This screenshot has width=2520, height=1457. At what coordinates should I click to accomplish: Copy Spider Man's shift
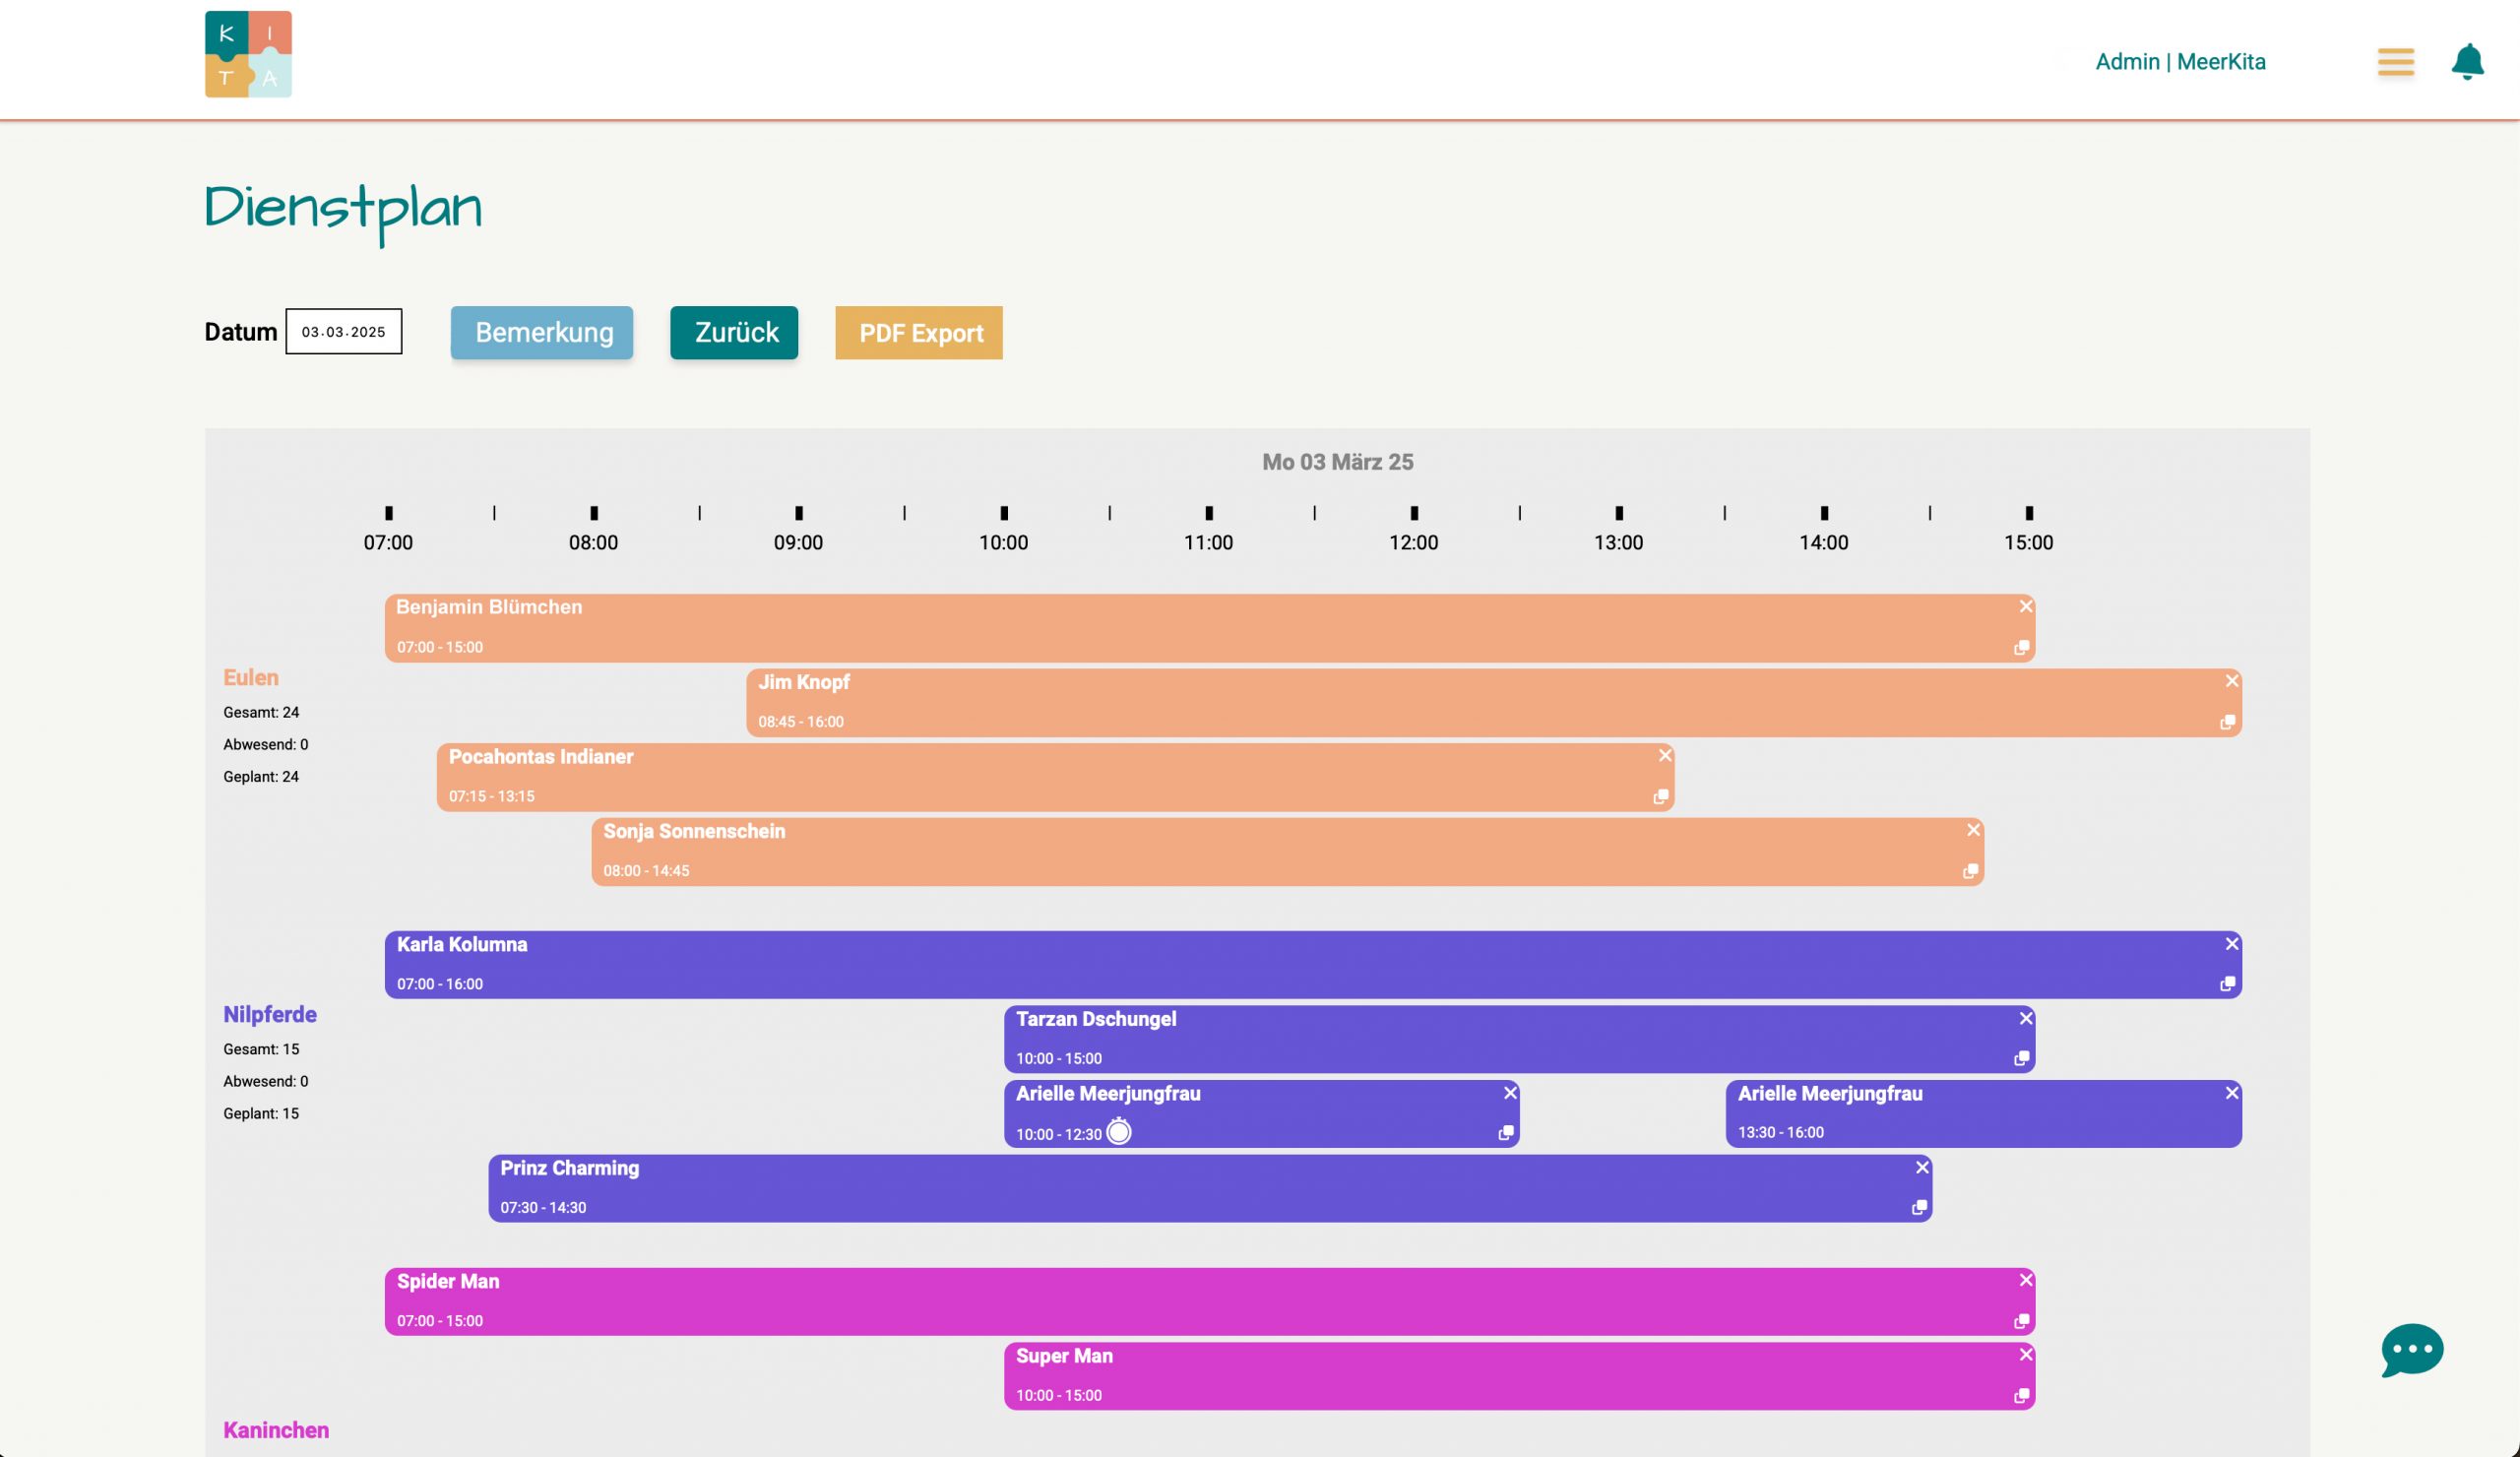(2021, 1321)
